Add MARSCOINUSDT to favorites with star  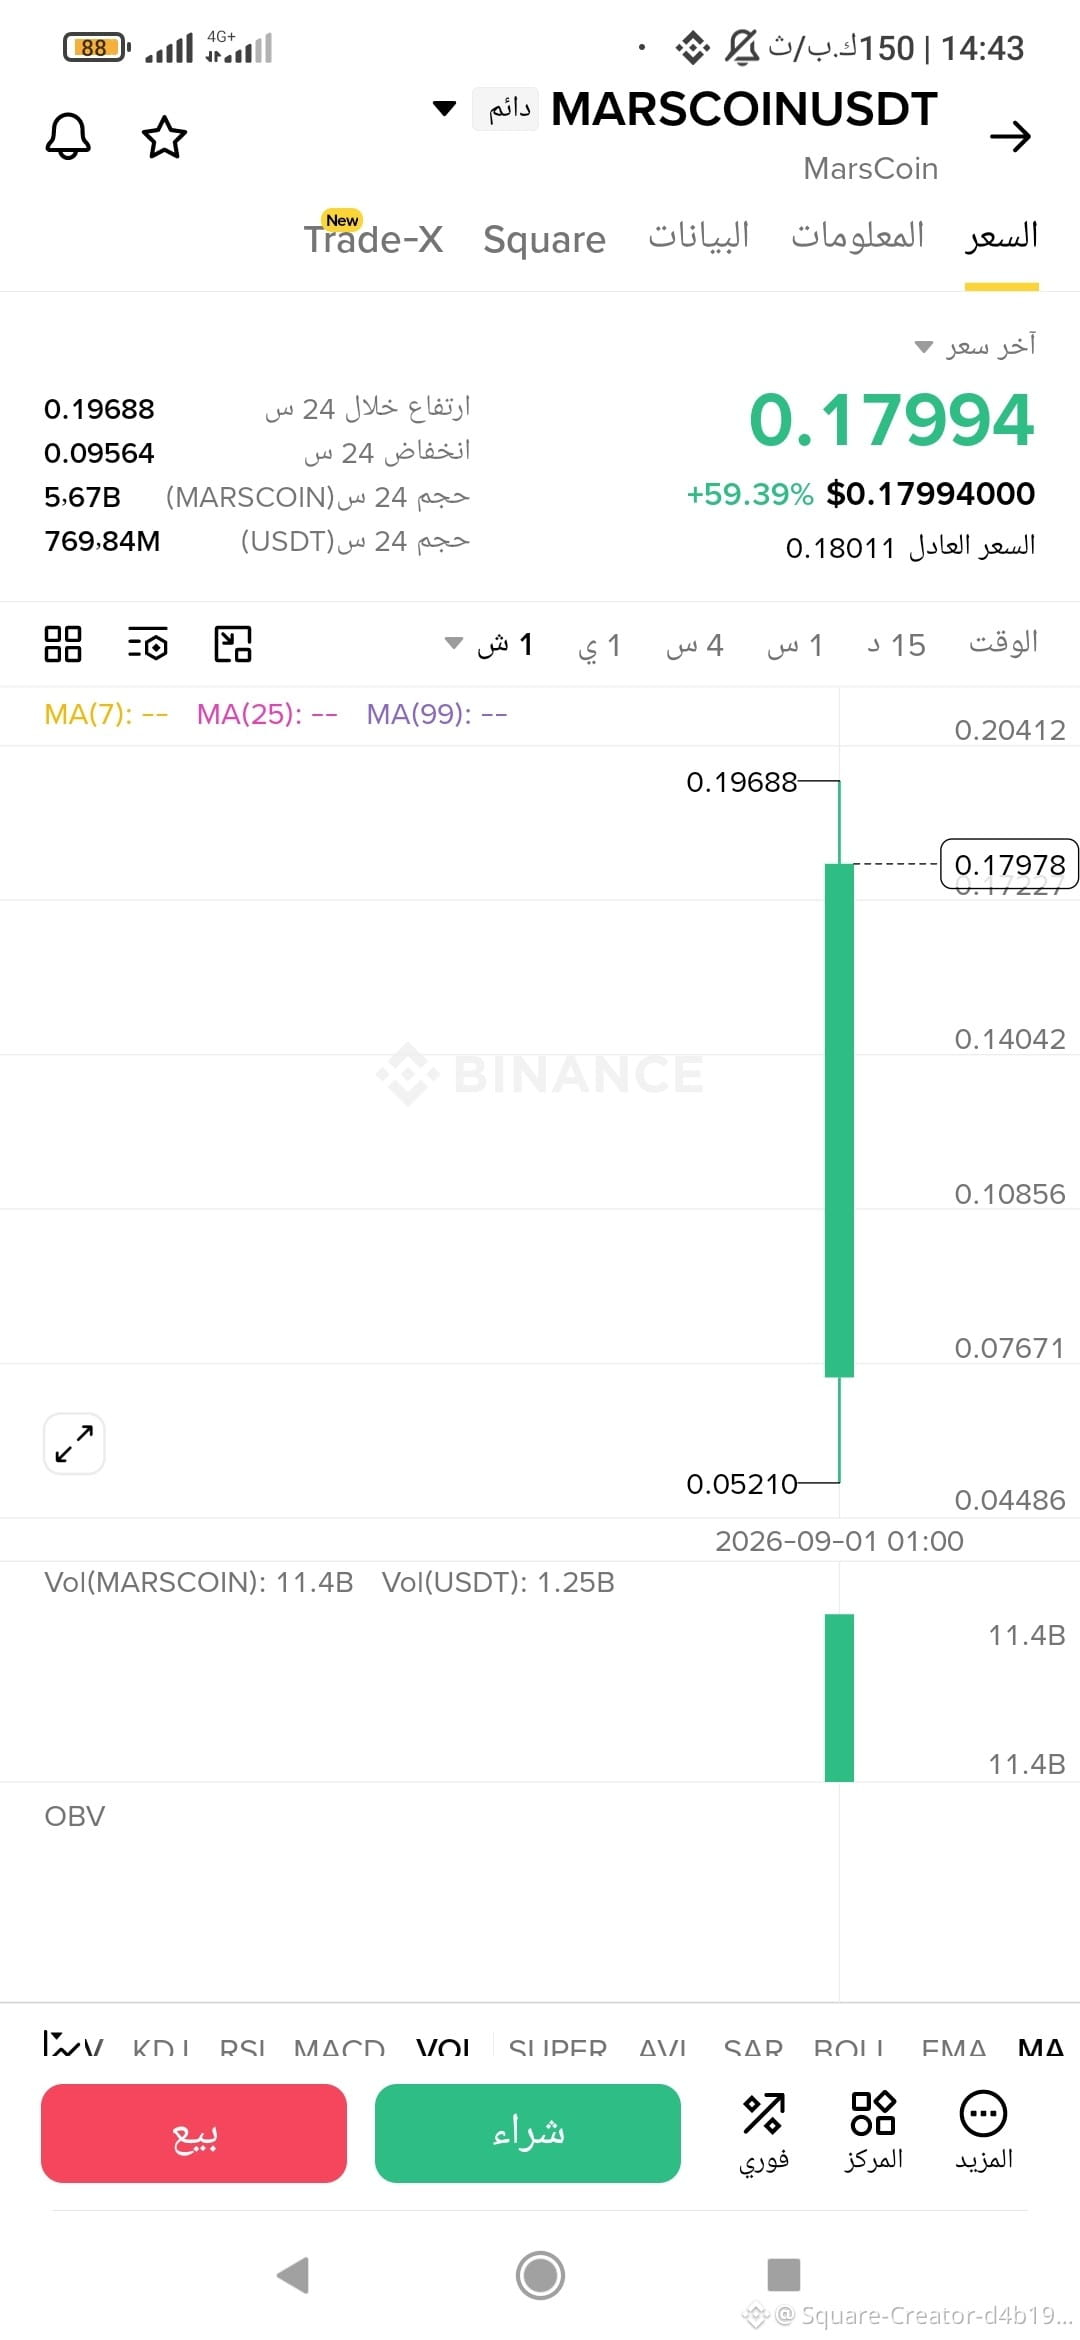164,137
